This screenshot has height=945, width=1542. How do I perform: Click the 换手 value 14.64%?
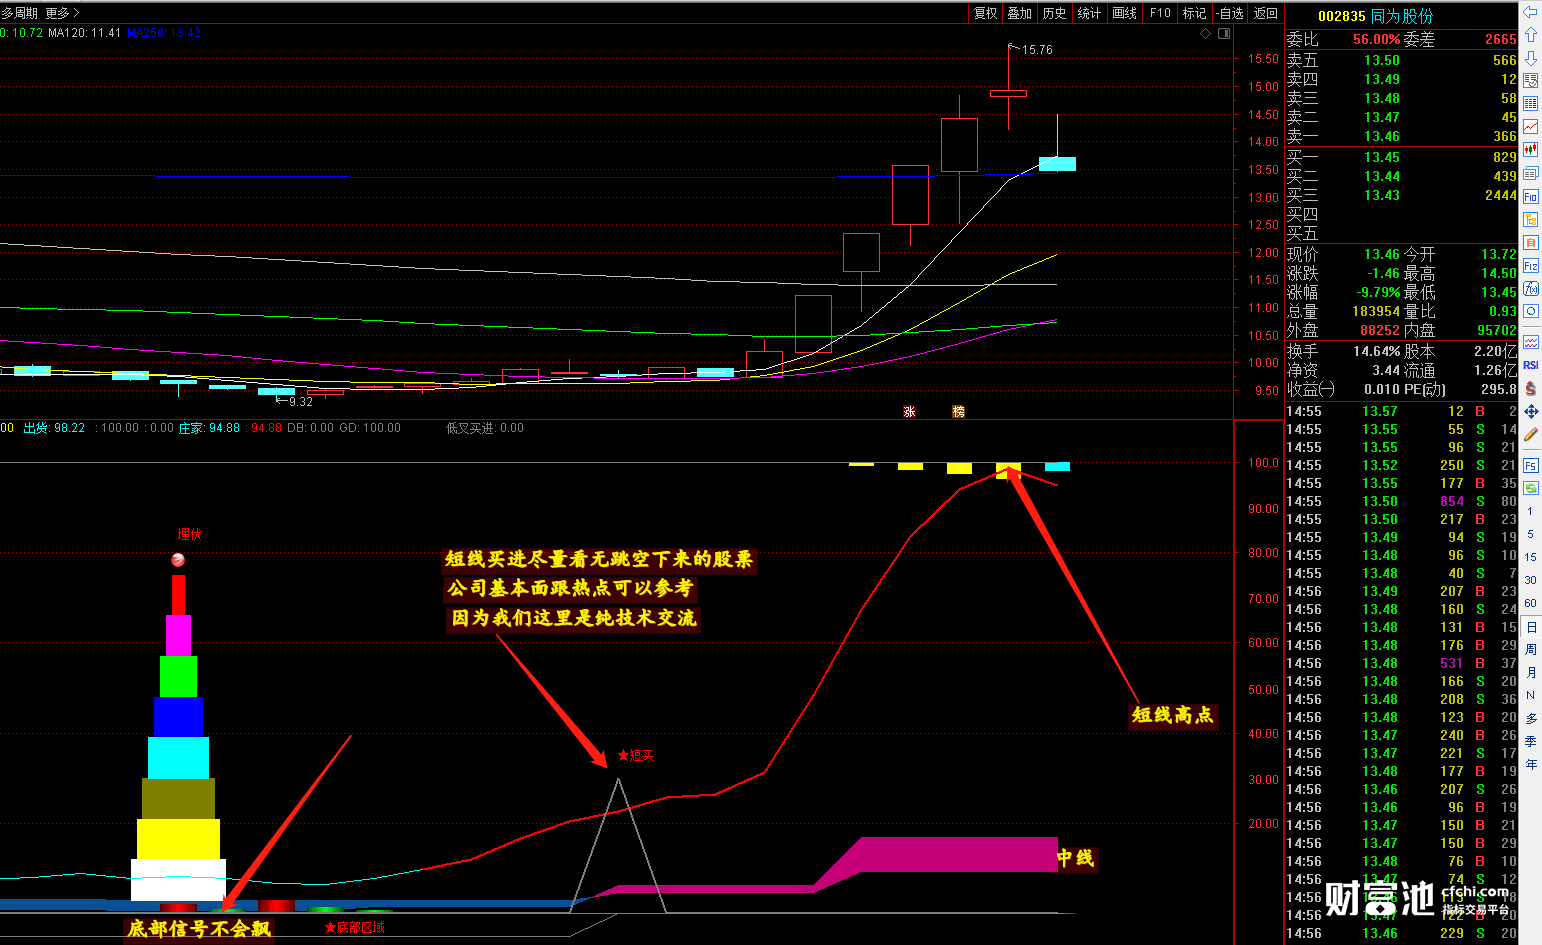[1377, 351]
